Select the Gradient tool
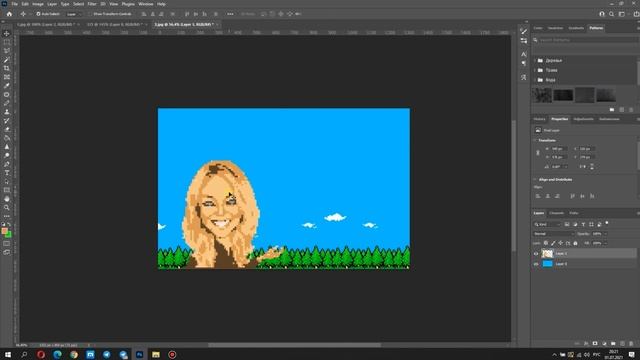Image resolution: width=640 pixels, height=360 pixels. tap(7, 138)
